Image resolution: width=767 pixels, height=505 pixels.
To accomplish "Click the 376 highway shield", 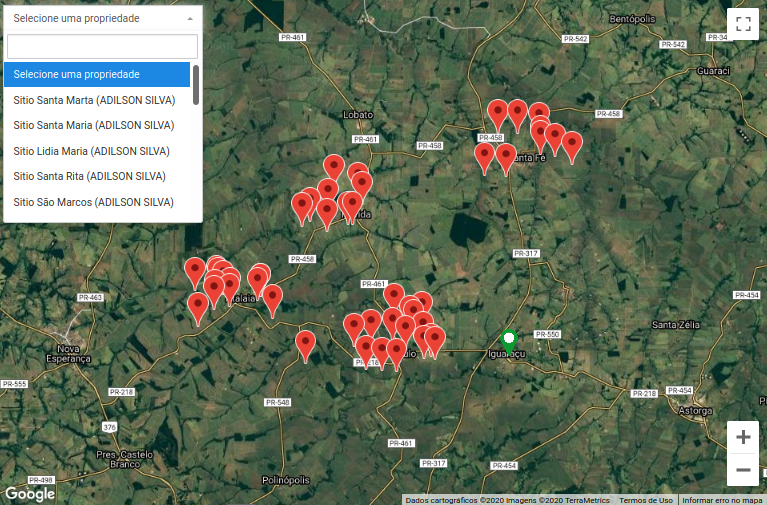I will pyautogui.click(x=110, y=427).
